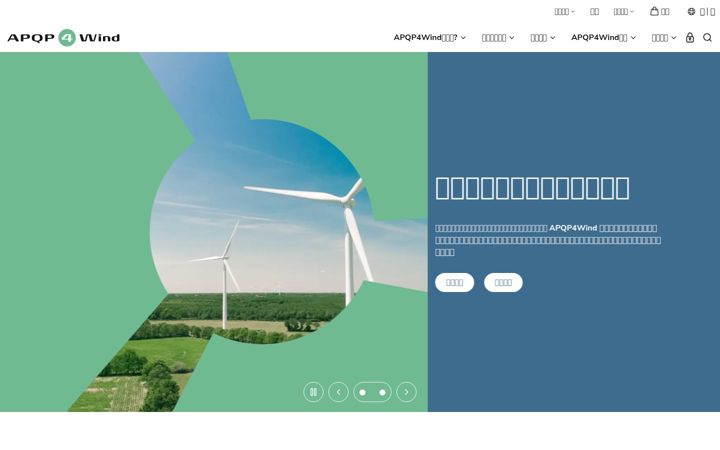Expand second main navigation dropdown
This screenshot has height=450, width=720.
(498, 38)
